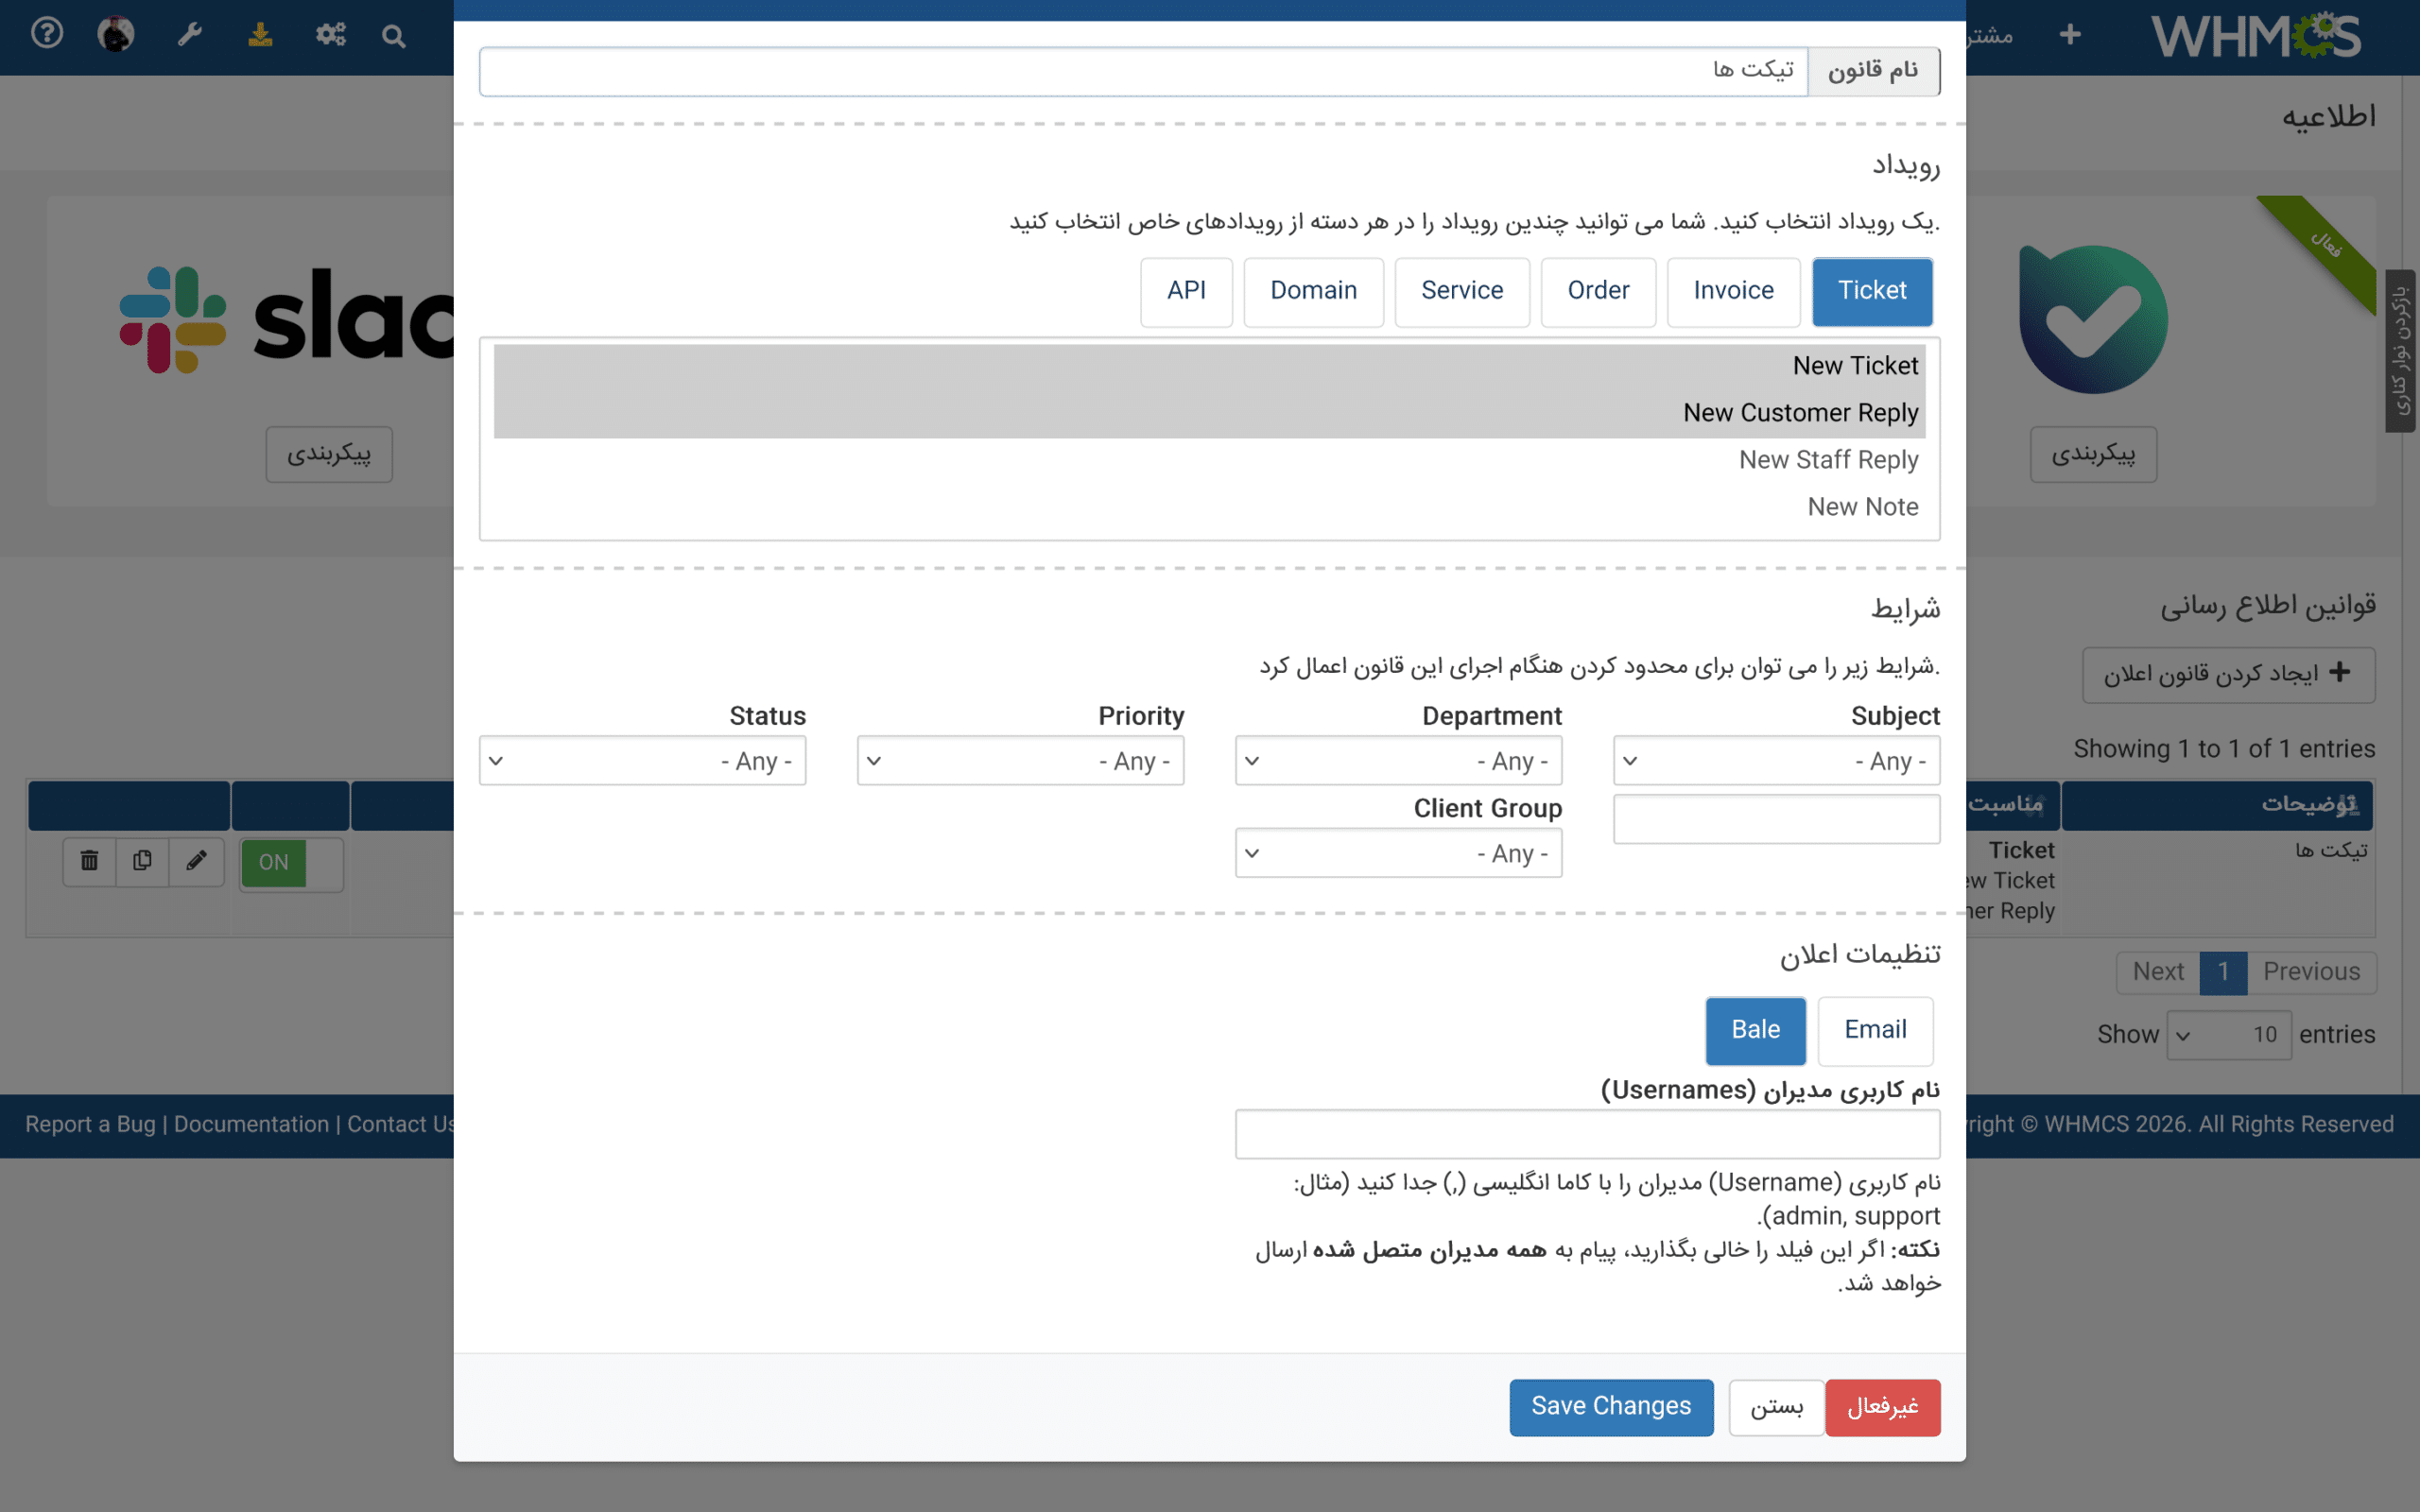Screen dimensions: 2420x1512
Task: Select the Bale notification tab
Action: (x=1755, y=1030)
